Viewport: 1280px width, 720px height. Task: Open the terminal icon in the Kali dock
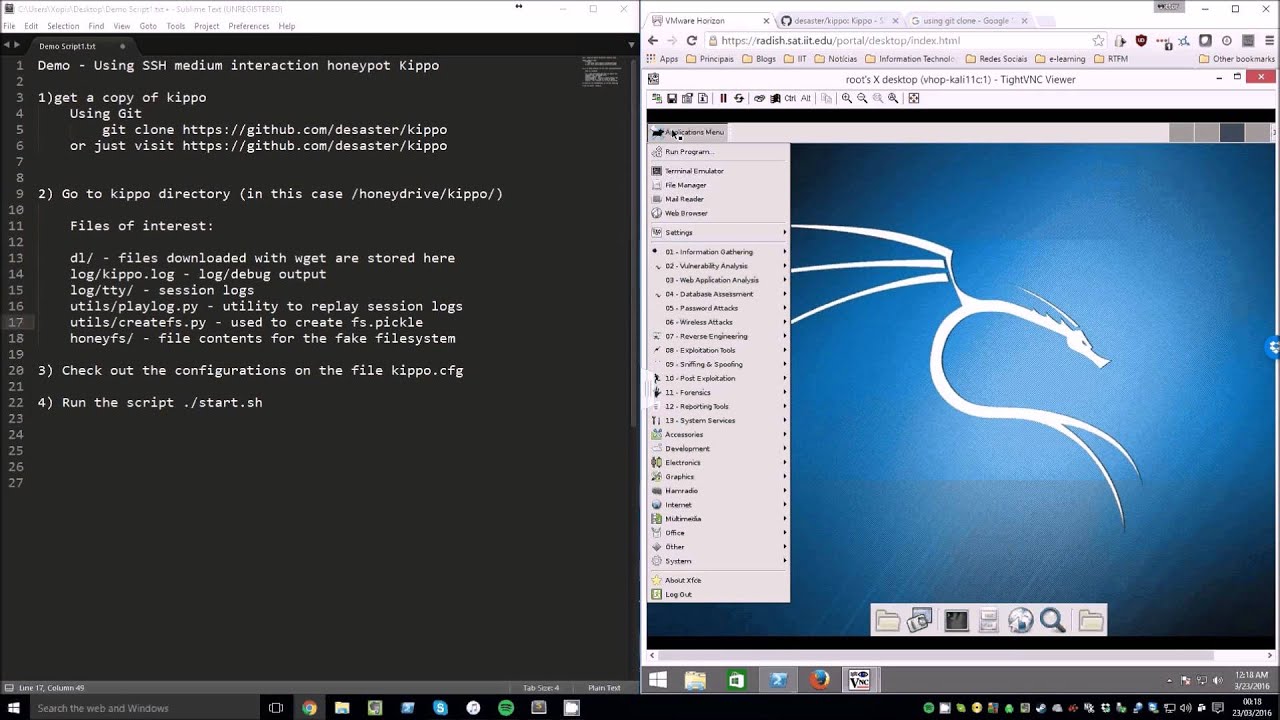pyautogui.click(x=956, y=621)
